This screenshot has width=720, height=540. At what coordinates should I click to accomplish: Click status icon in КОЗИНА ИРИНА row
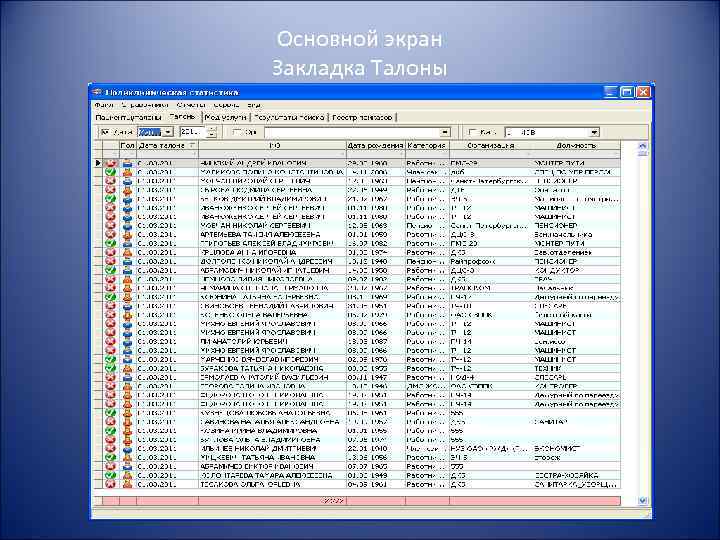[x=110, y=431]
